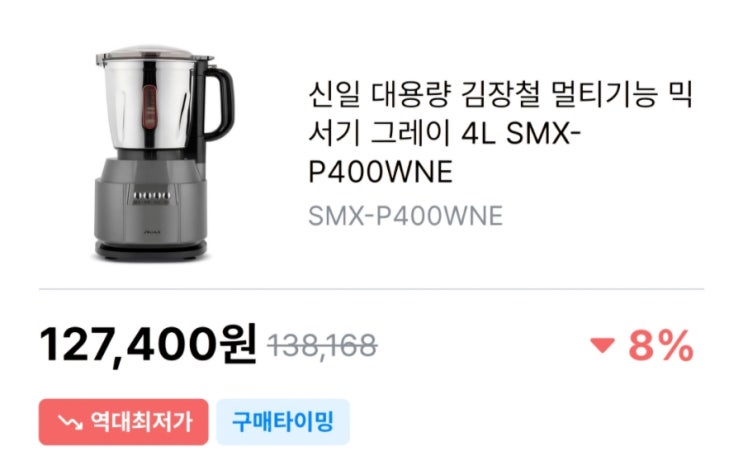Select the 구매타이밍 blue badge
The height and width of the screenshot is (461, 743).
click(283, 422)
